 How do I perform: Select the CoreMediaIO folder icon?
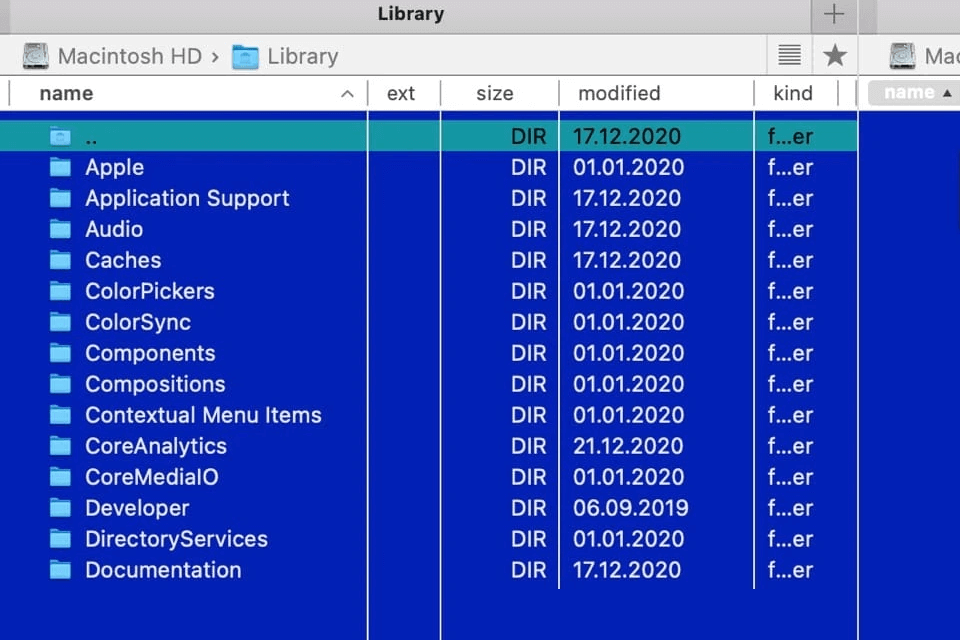click(x=60, y=477)
